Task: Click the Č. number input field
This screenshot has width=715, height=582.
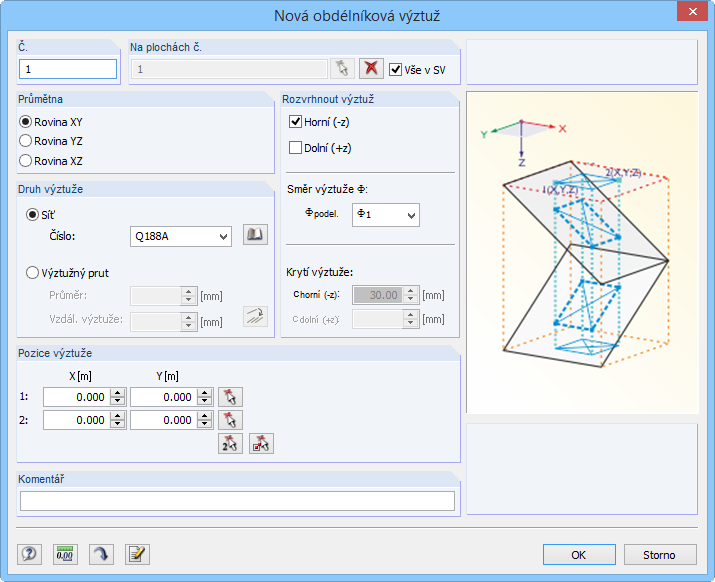Action: point(68,69)
